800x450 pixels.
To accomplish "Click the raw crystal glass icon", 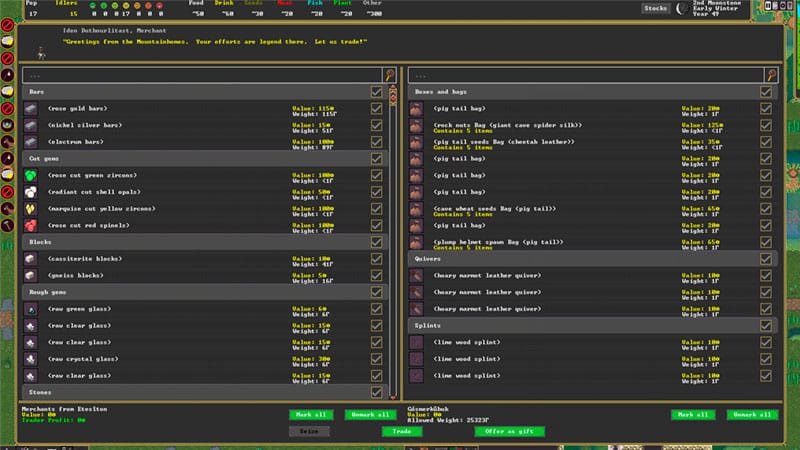I will (x=31, y=359).
